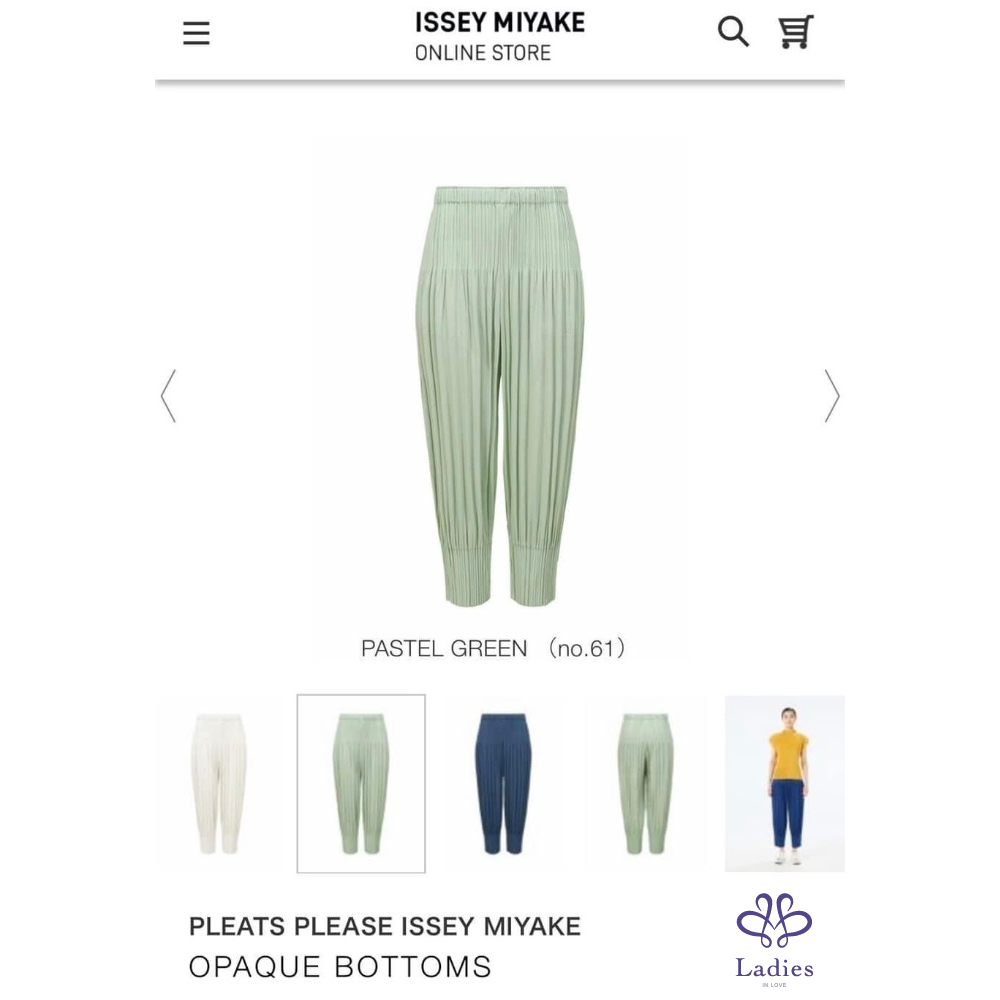The height and width of the screenshot is (1000, 1000).
Task: Click the Ladies in Love logo
Action: pyautogui.click(x=774, y=939)
